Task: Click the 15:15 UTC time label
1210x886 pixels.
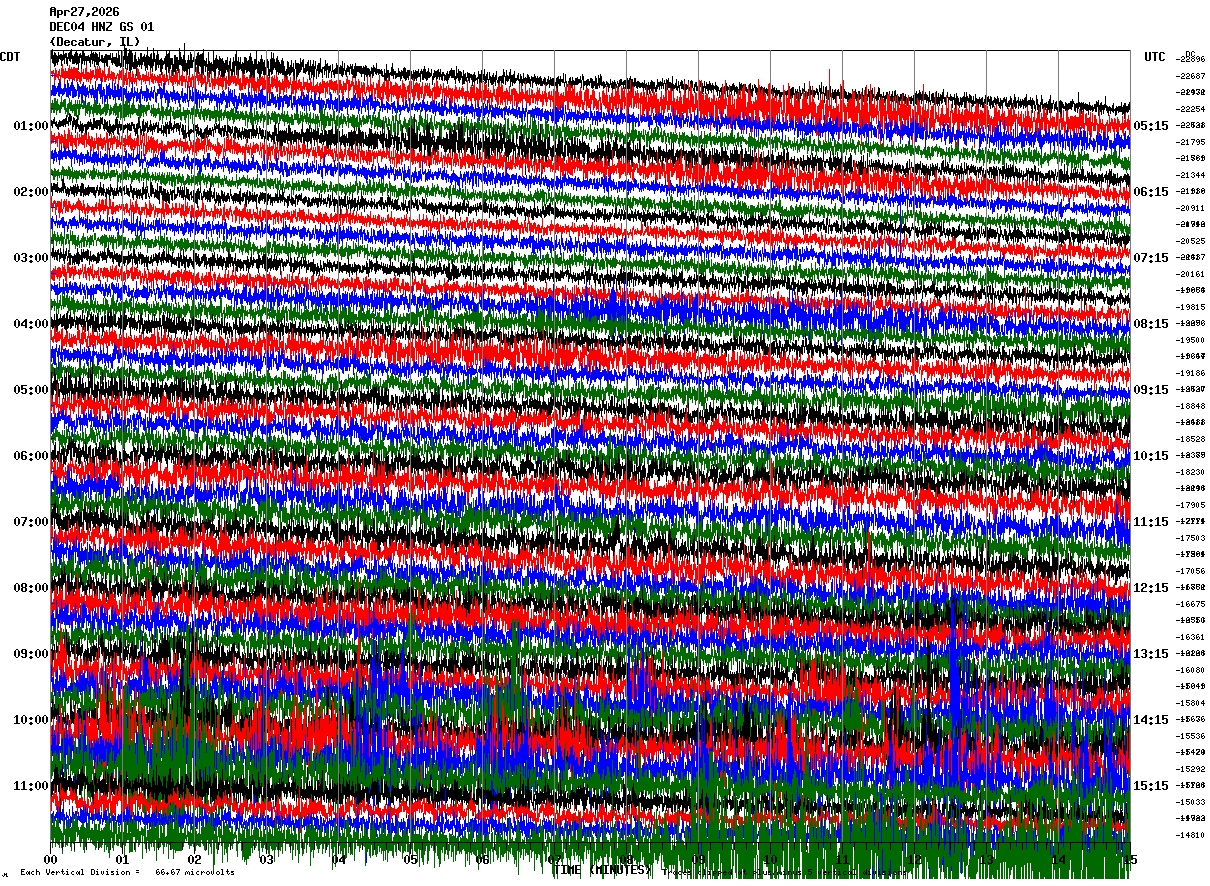Action: pyautogui.click(x=1151, y=786)
